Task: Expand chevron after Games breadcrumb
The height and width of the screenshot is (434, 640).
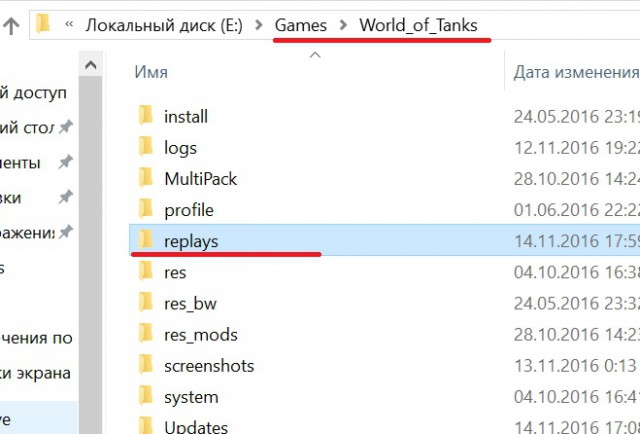Action: point(344,25)
